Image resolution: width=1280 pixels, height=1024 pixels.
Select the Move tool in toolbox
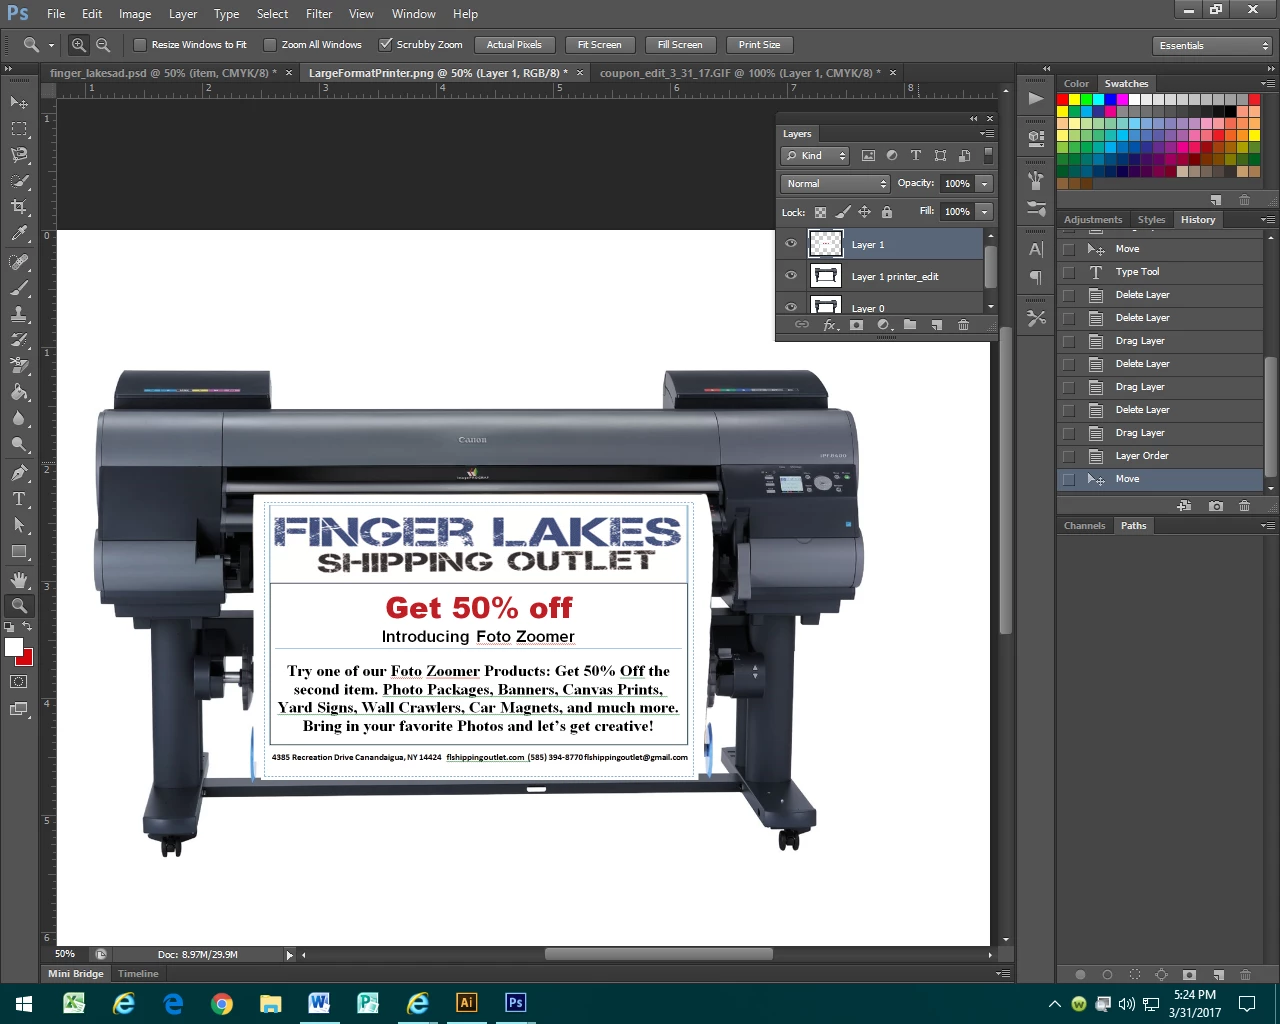tap(19, 102)
